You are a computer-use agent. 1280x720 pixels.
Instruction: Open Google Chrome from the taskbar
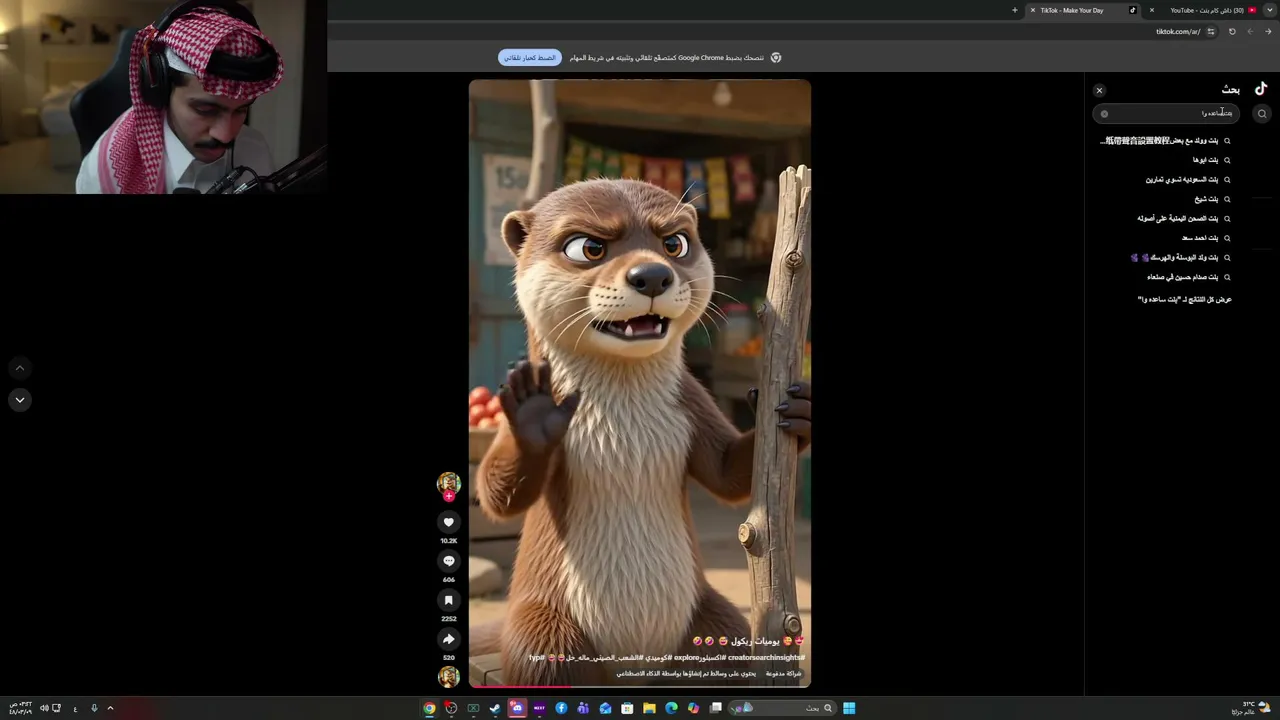click(429, 708)
